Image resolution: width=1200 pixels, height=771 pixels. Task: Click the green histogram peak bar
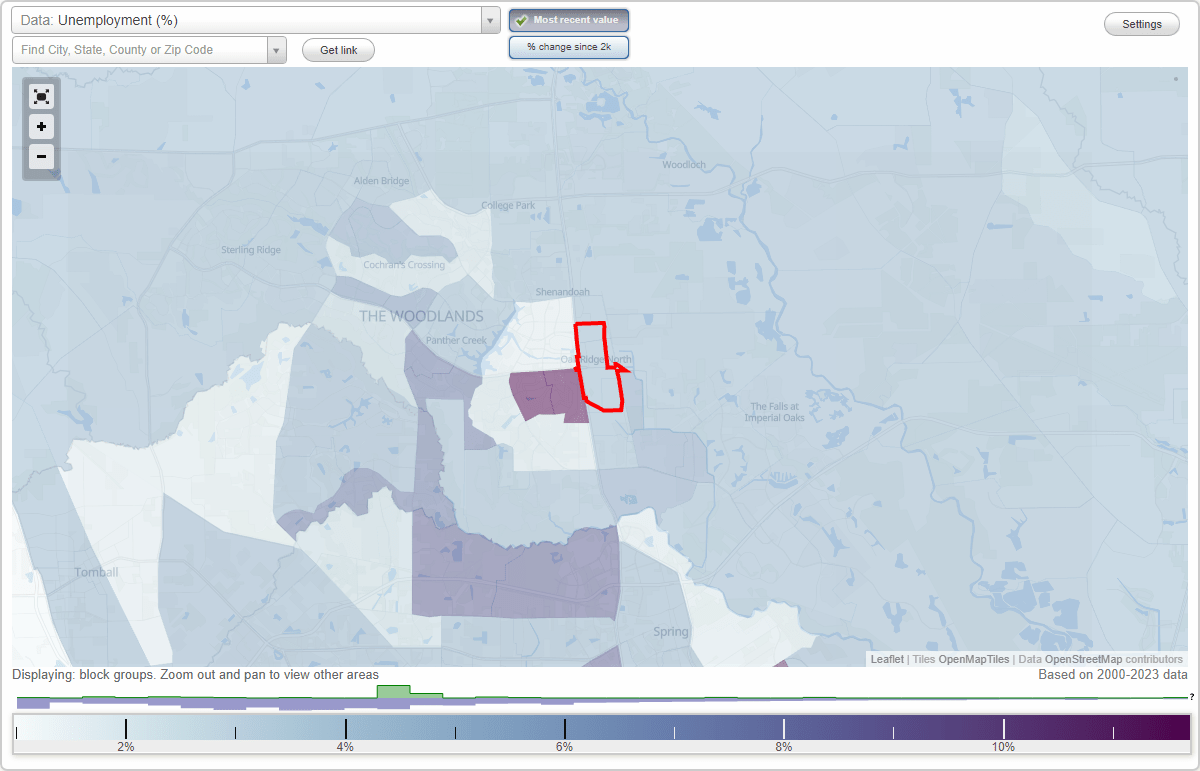pyautogui.click(x=393, y=692)
